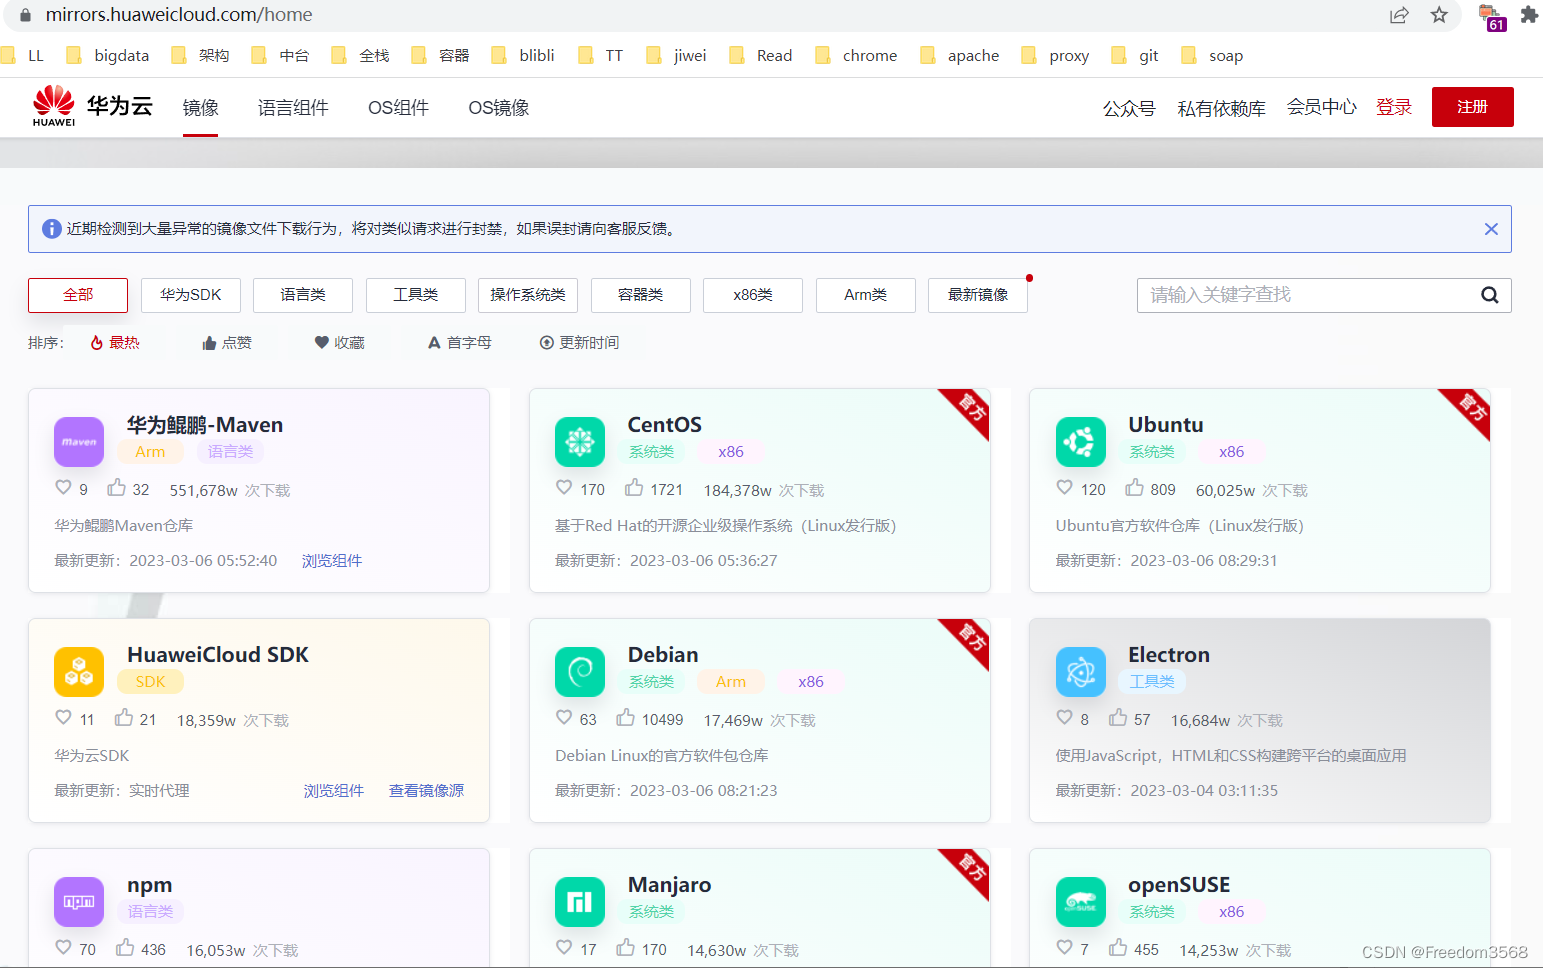Enable the Arm类 filter
The width and height of the screenshot is (1543, 968).
coord(865,294)
